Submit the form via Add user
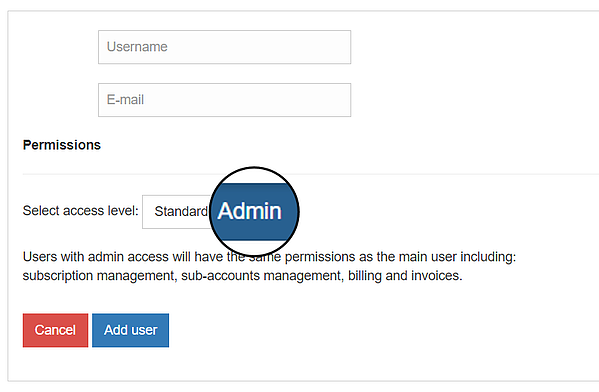This screenshot has width=599, height=392. (x=130, y=330)
